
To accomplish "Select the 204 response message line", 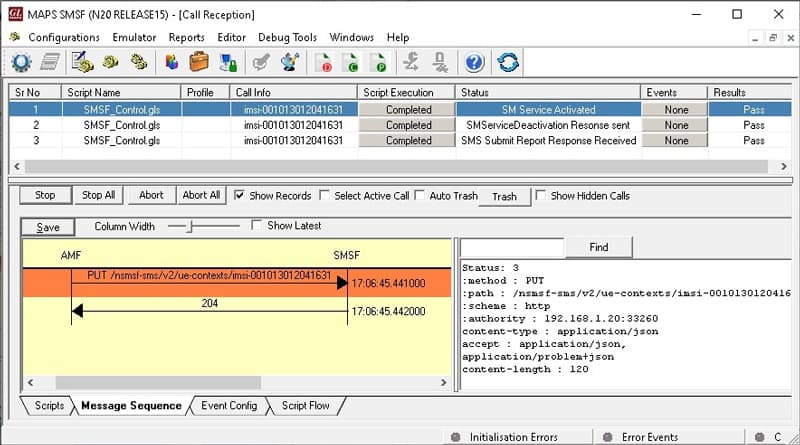I will [209, 310].
